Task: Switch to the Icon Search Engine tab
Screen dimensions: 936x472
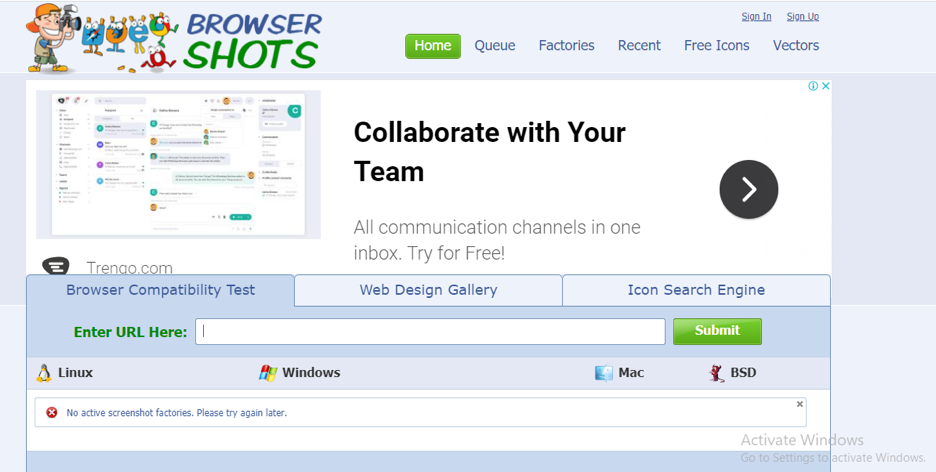Action: (x=696, y=290)
